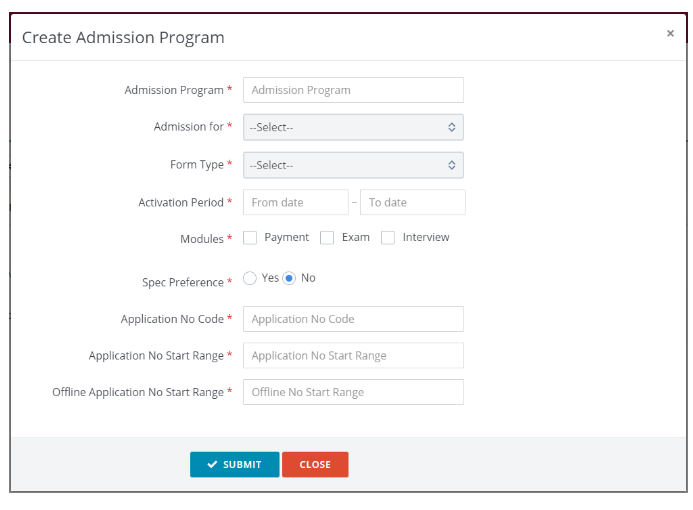Check the Interview module checkbox
This screenshot has width=693, height=510.
point(388,238)
